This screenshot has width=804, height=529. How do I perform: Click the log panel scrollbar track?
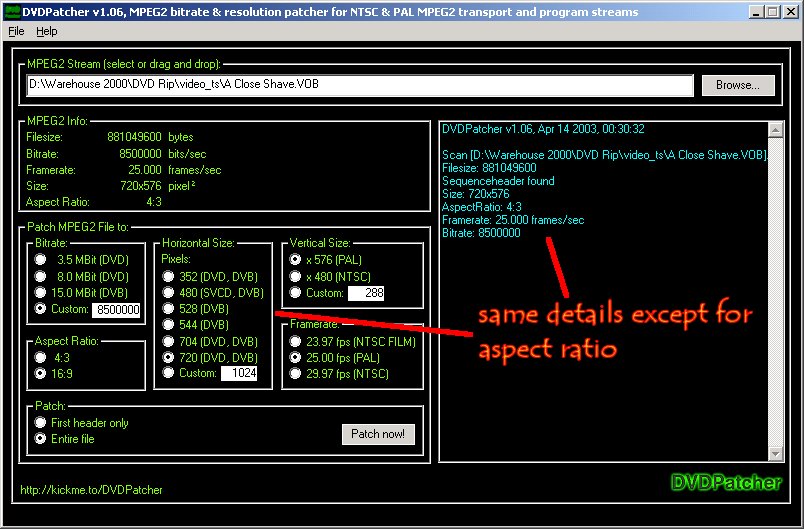[x=775, y=292]
